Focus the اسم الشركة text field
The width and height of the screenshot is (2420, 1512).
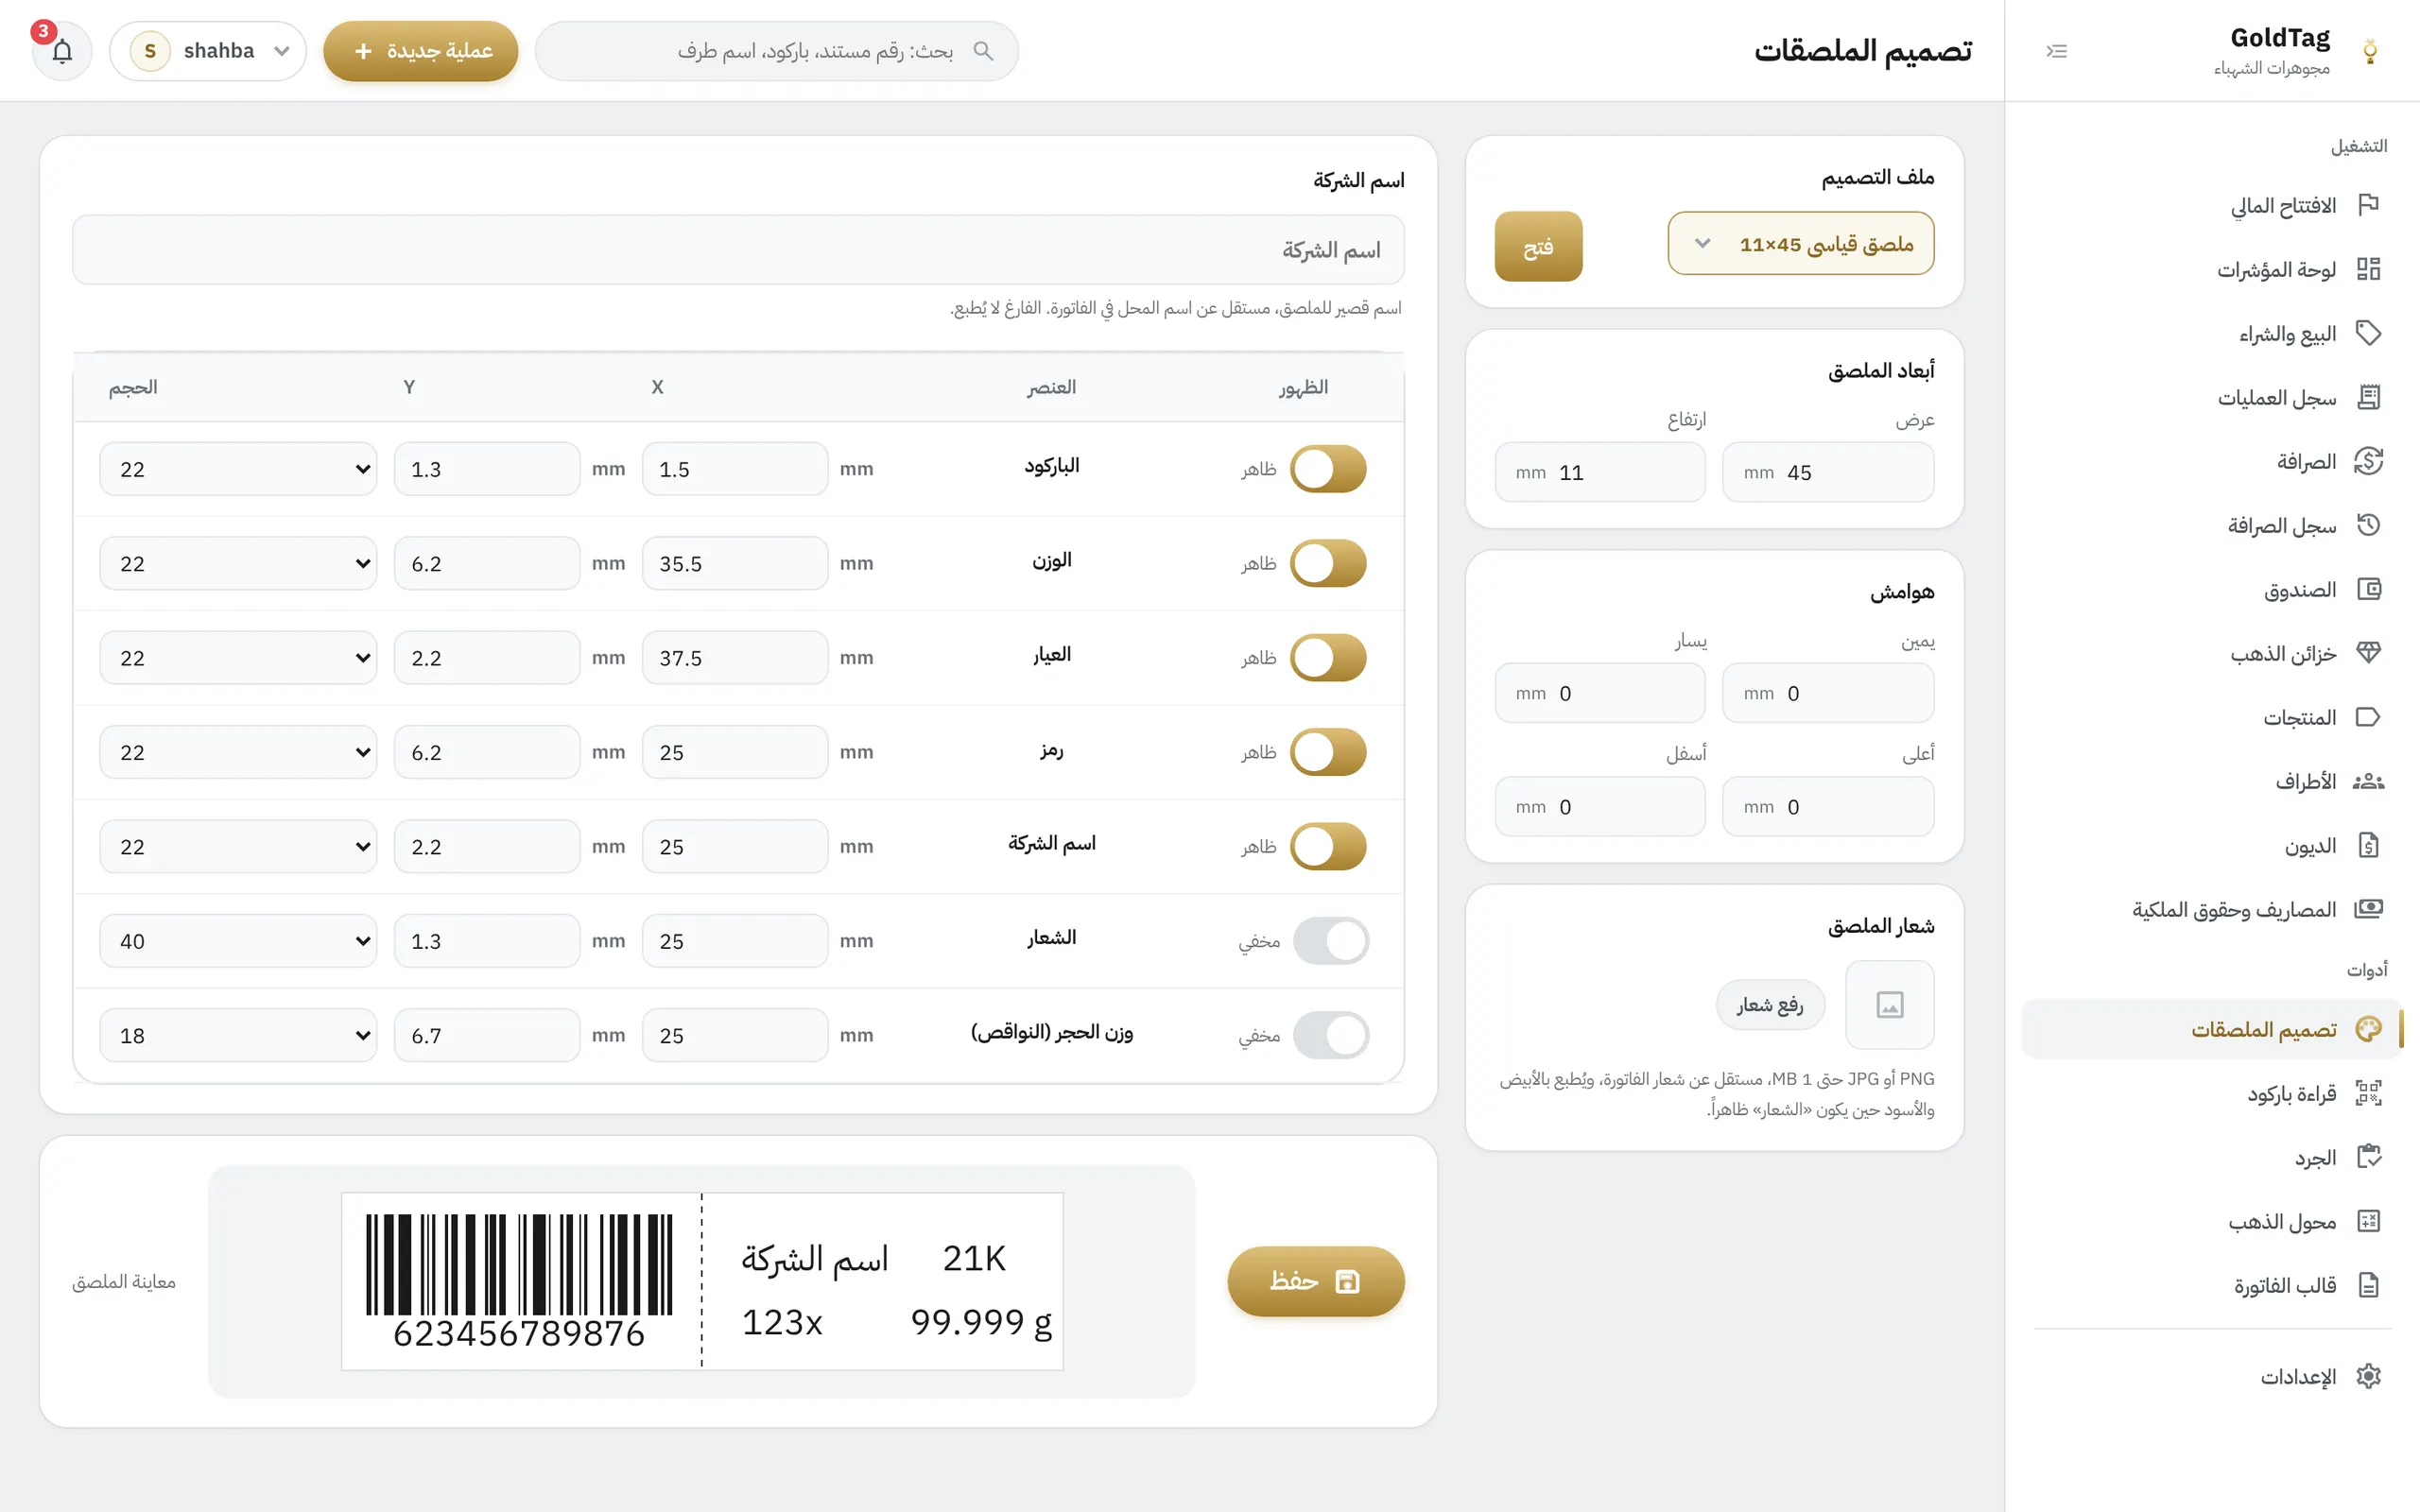coord(738,250)
